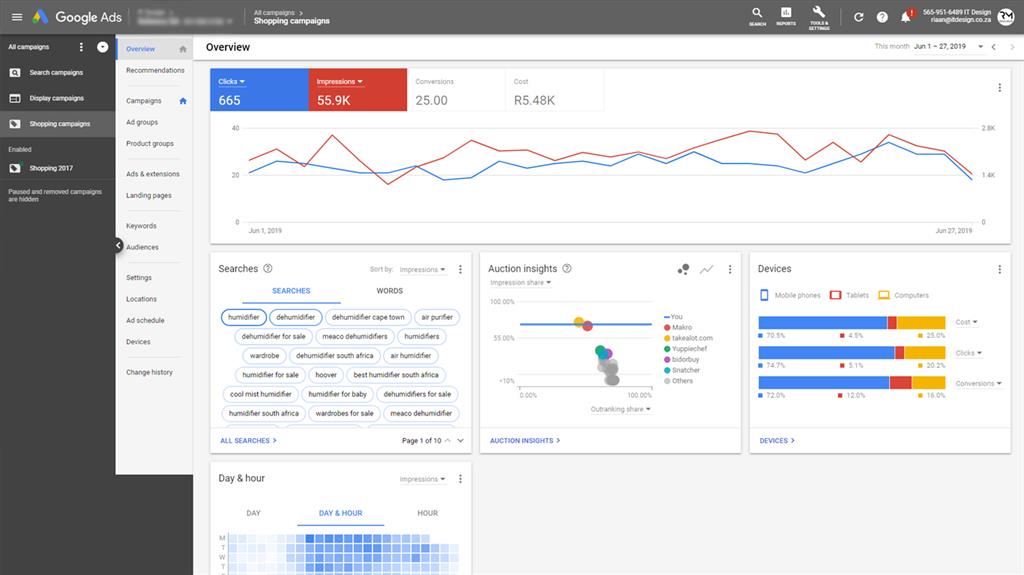Screen dimensions: 1024x575
Task: Open the ALL SEARCHES link
Action: click(248, 440)
